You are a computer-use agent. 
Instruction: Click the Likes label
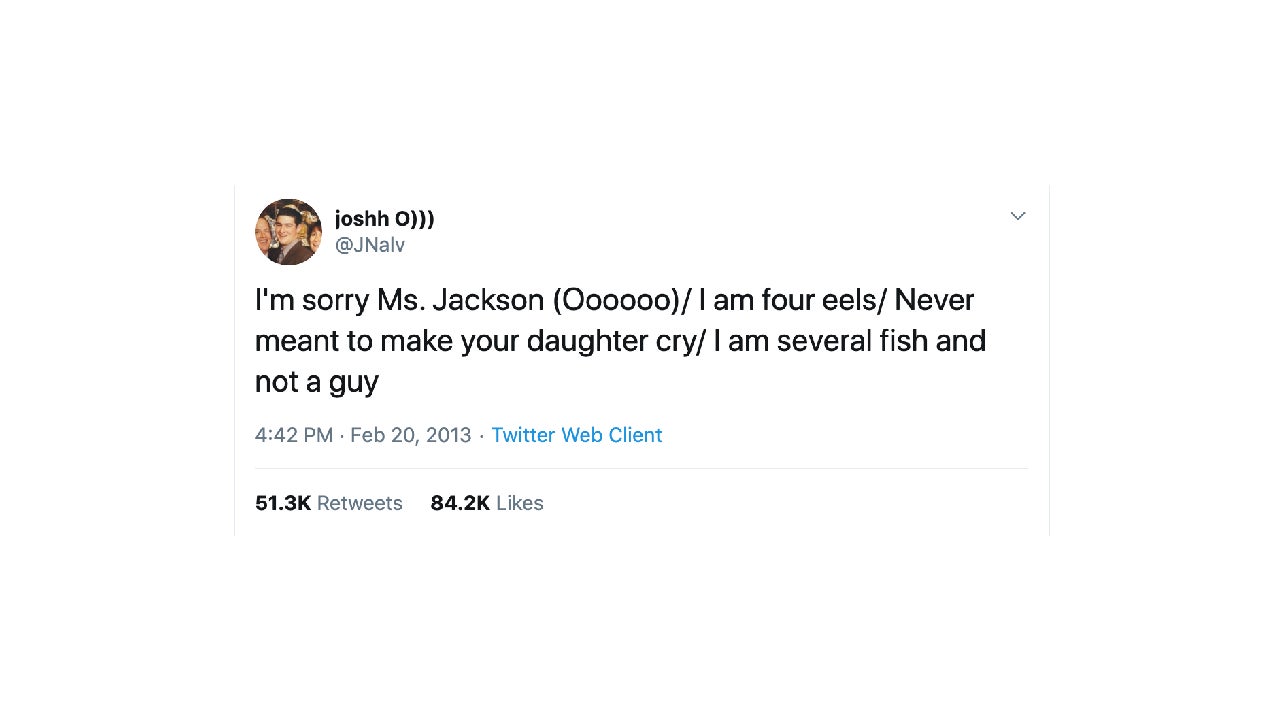pyautogui.click(x=520, y=503)
